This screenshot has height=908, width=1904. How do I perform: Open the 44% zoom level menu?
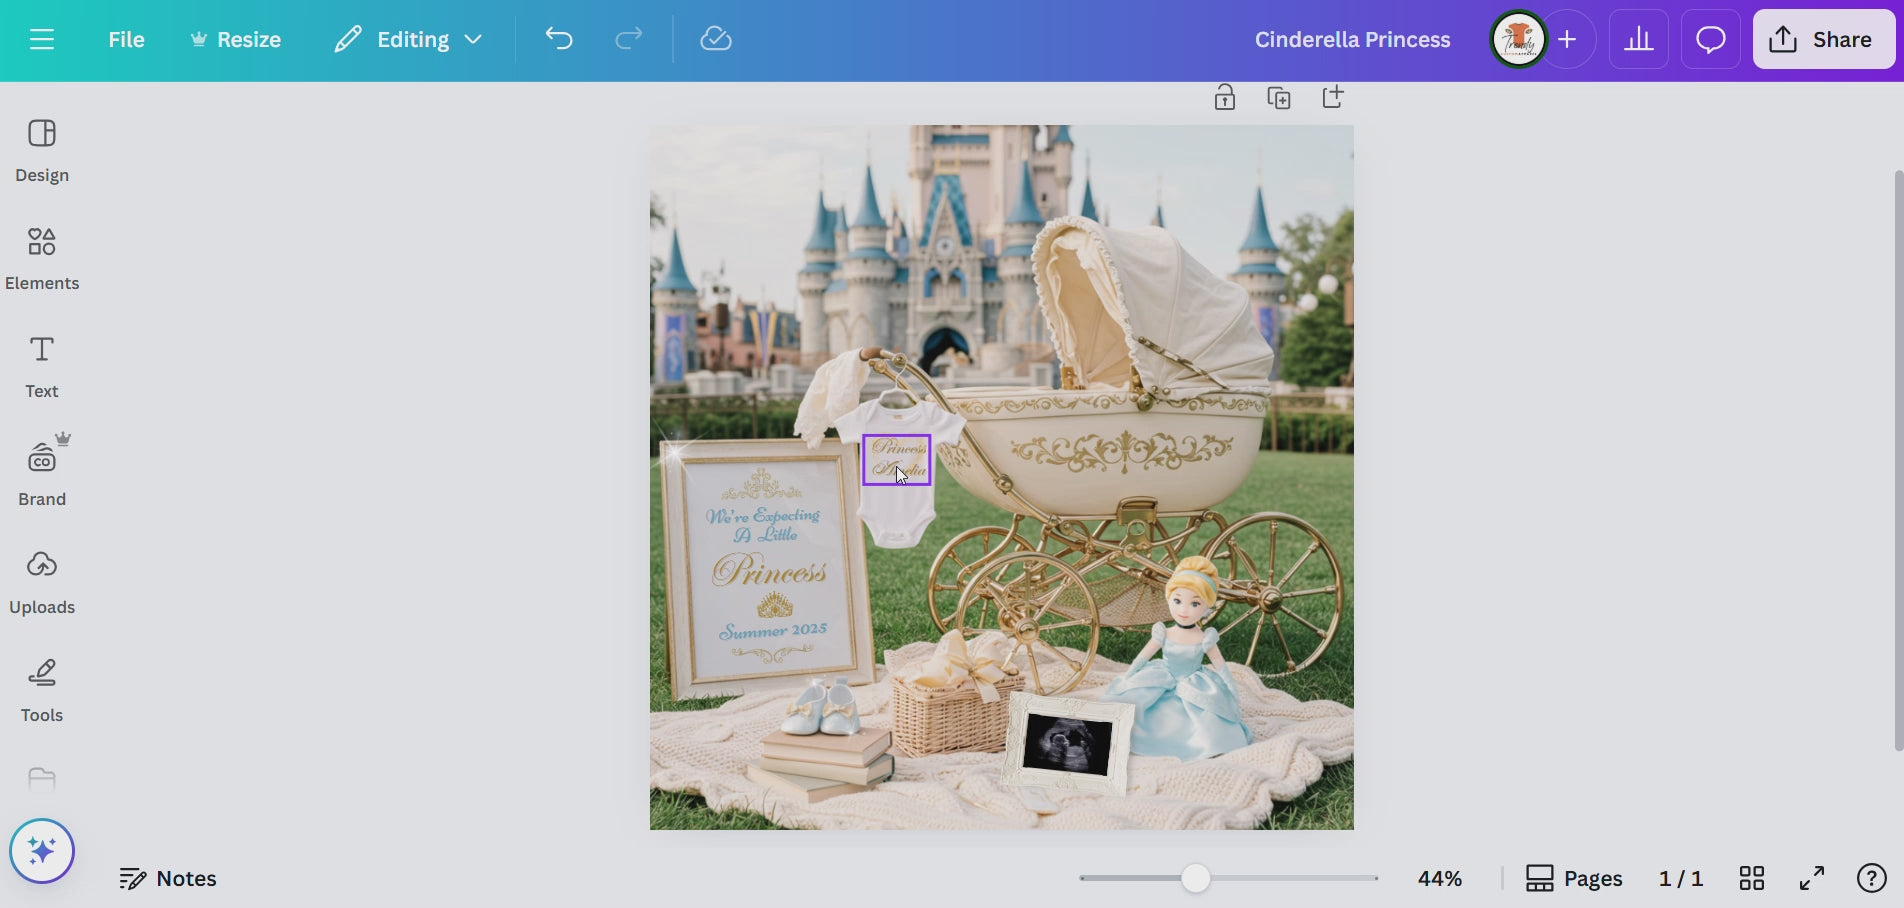click(1440, 878)
